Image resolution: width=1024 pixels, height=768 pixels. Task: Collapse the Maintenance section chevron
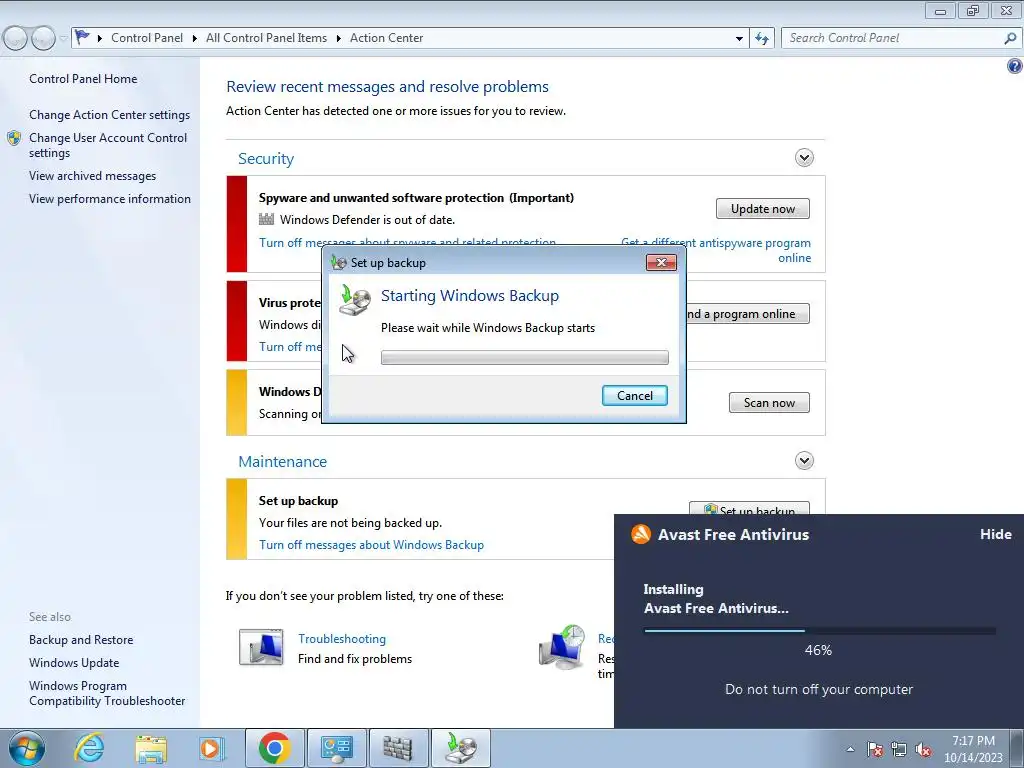tap(804, 460)
